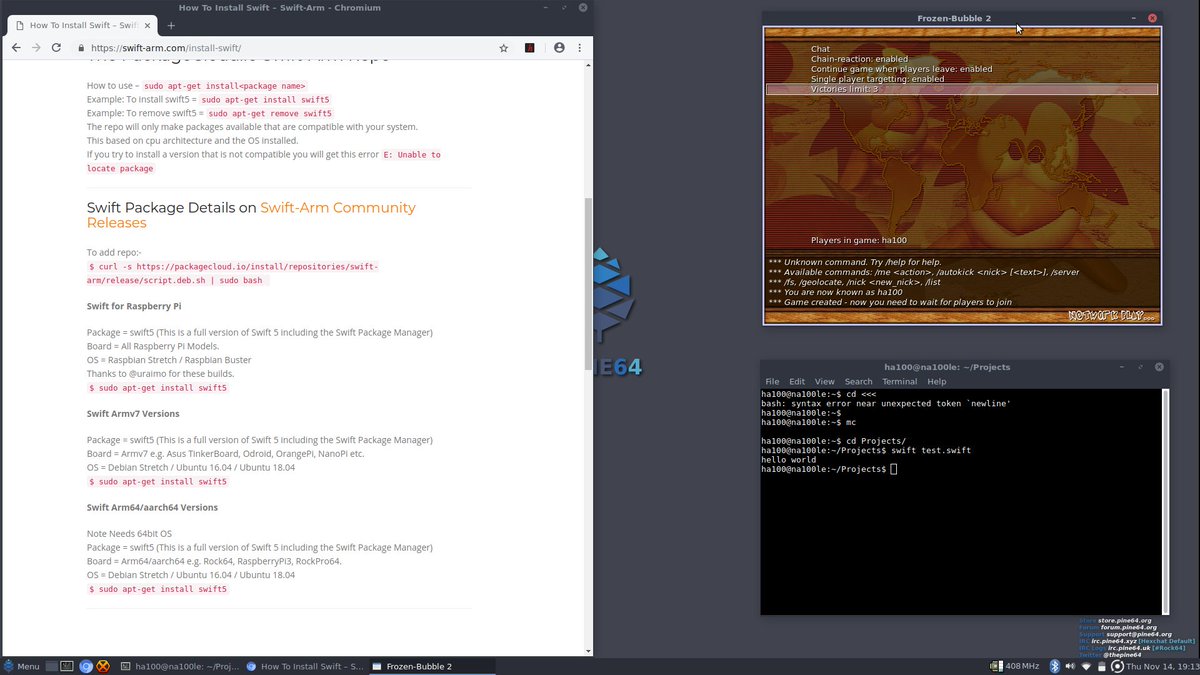Launch terminal from taskbar launcher icon

69,666
